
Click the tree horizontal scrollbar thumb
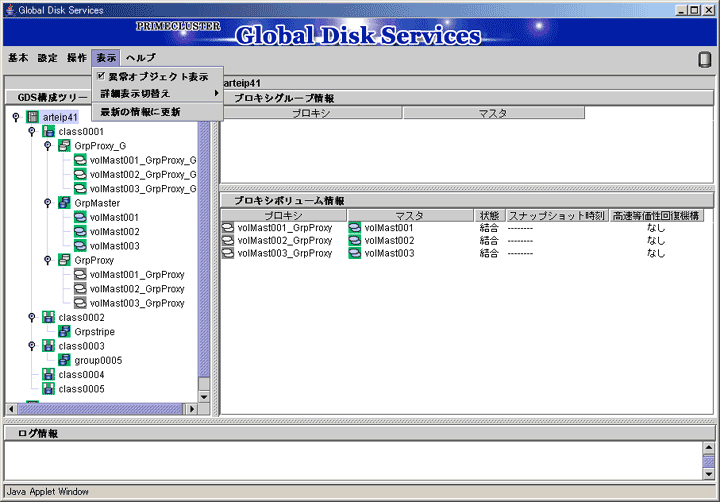coord(100,409)
